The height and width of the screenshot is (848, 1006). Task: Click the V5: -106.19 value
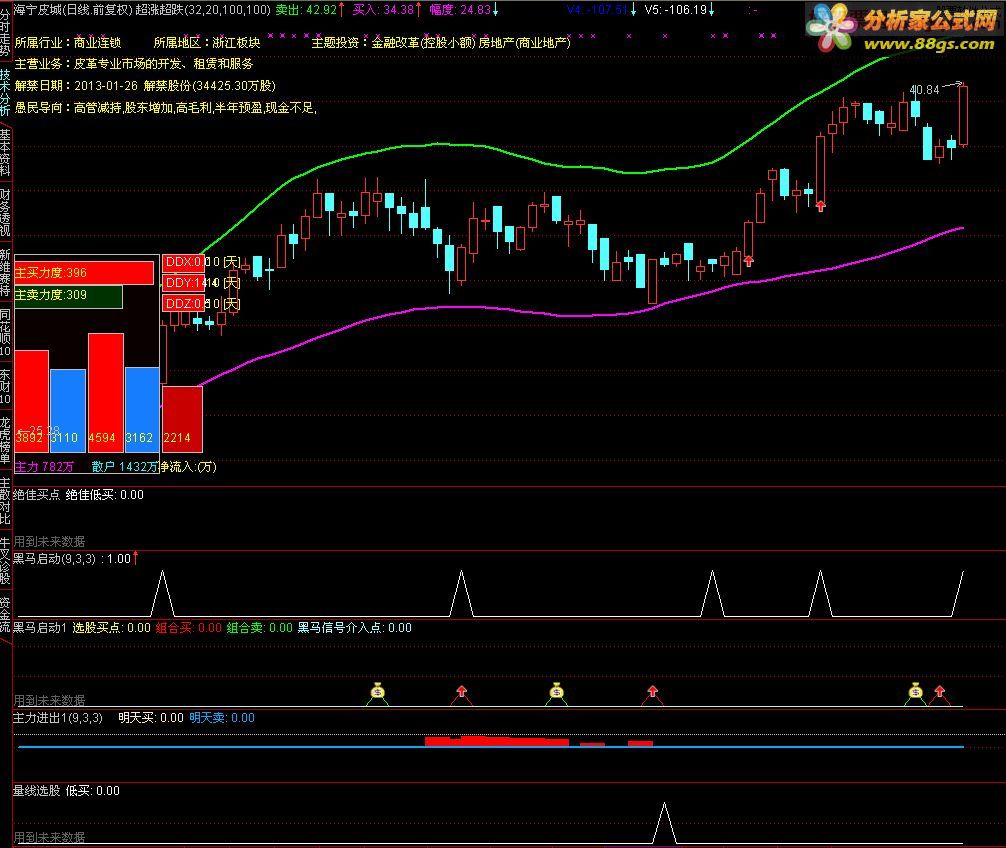pyautogui.click(x=676, y=10)
